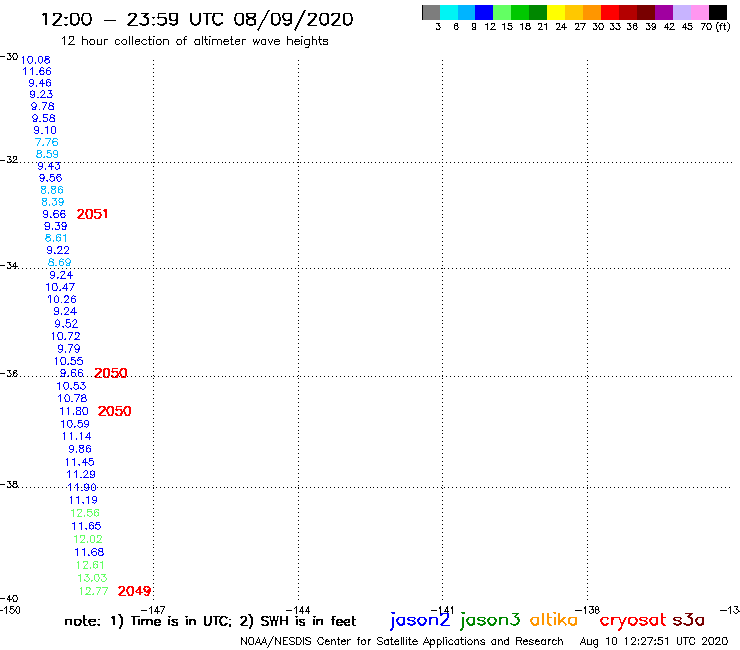The height and width of the screenshot is (650, 740).
Task: Click the wave height value 10.47
Action: pos(60,287)
